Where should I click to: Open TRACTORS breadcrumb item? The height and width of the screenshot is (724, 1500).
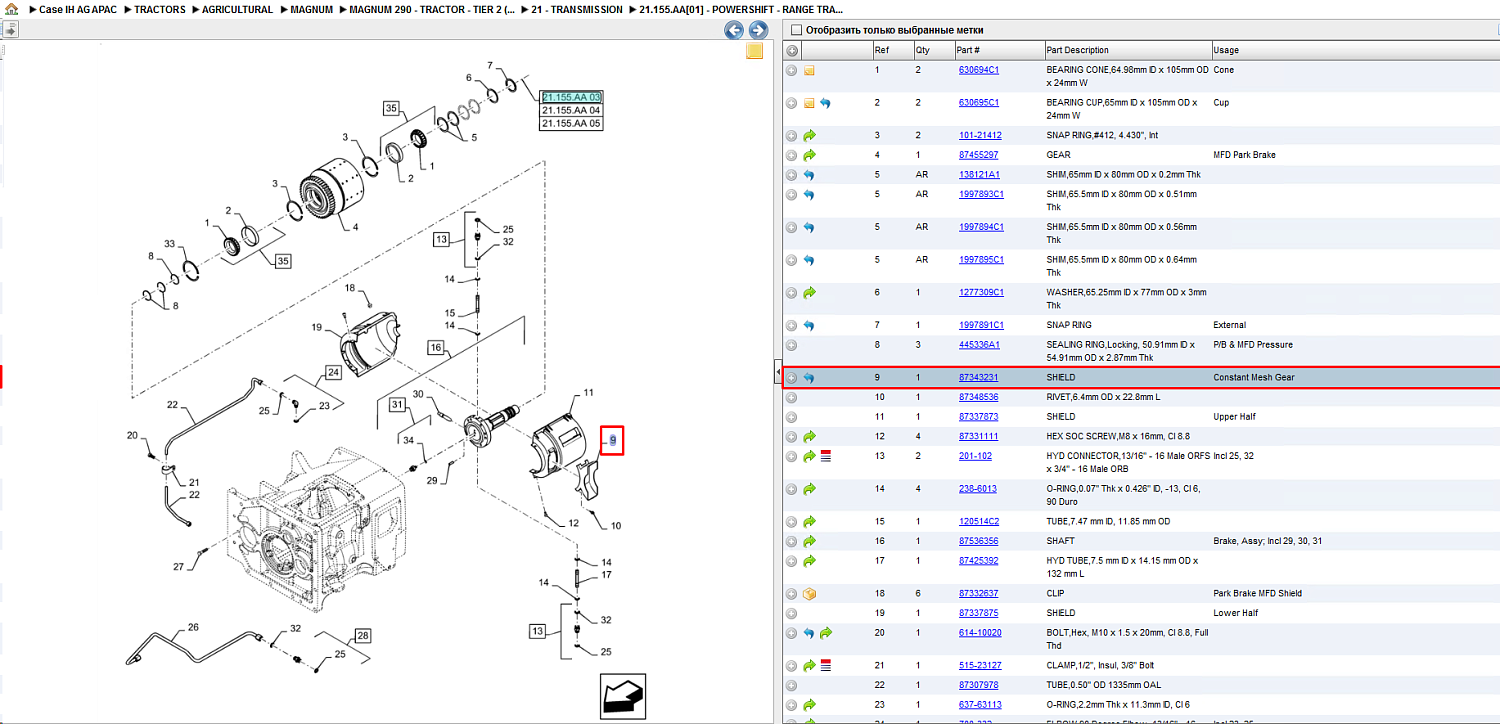[160, 9]
